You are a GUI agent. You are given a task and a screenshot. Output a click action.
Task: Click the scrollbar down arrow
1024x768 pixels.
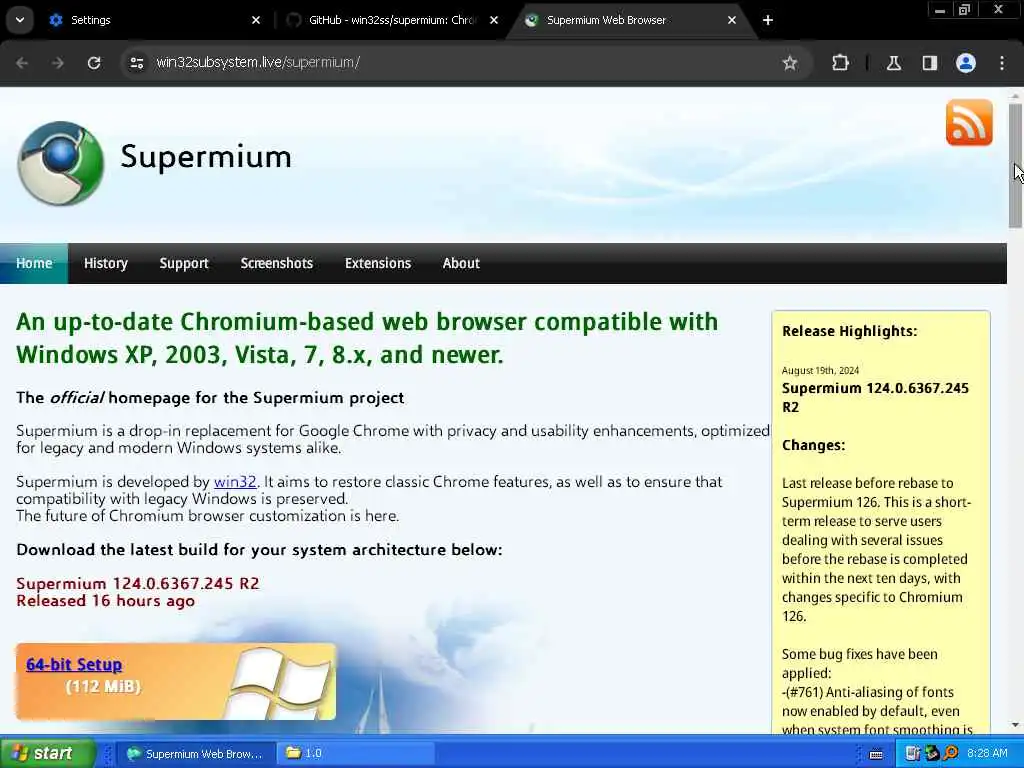(x=1015, y=725)
